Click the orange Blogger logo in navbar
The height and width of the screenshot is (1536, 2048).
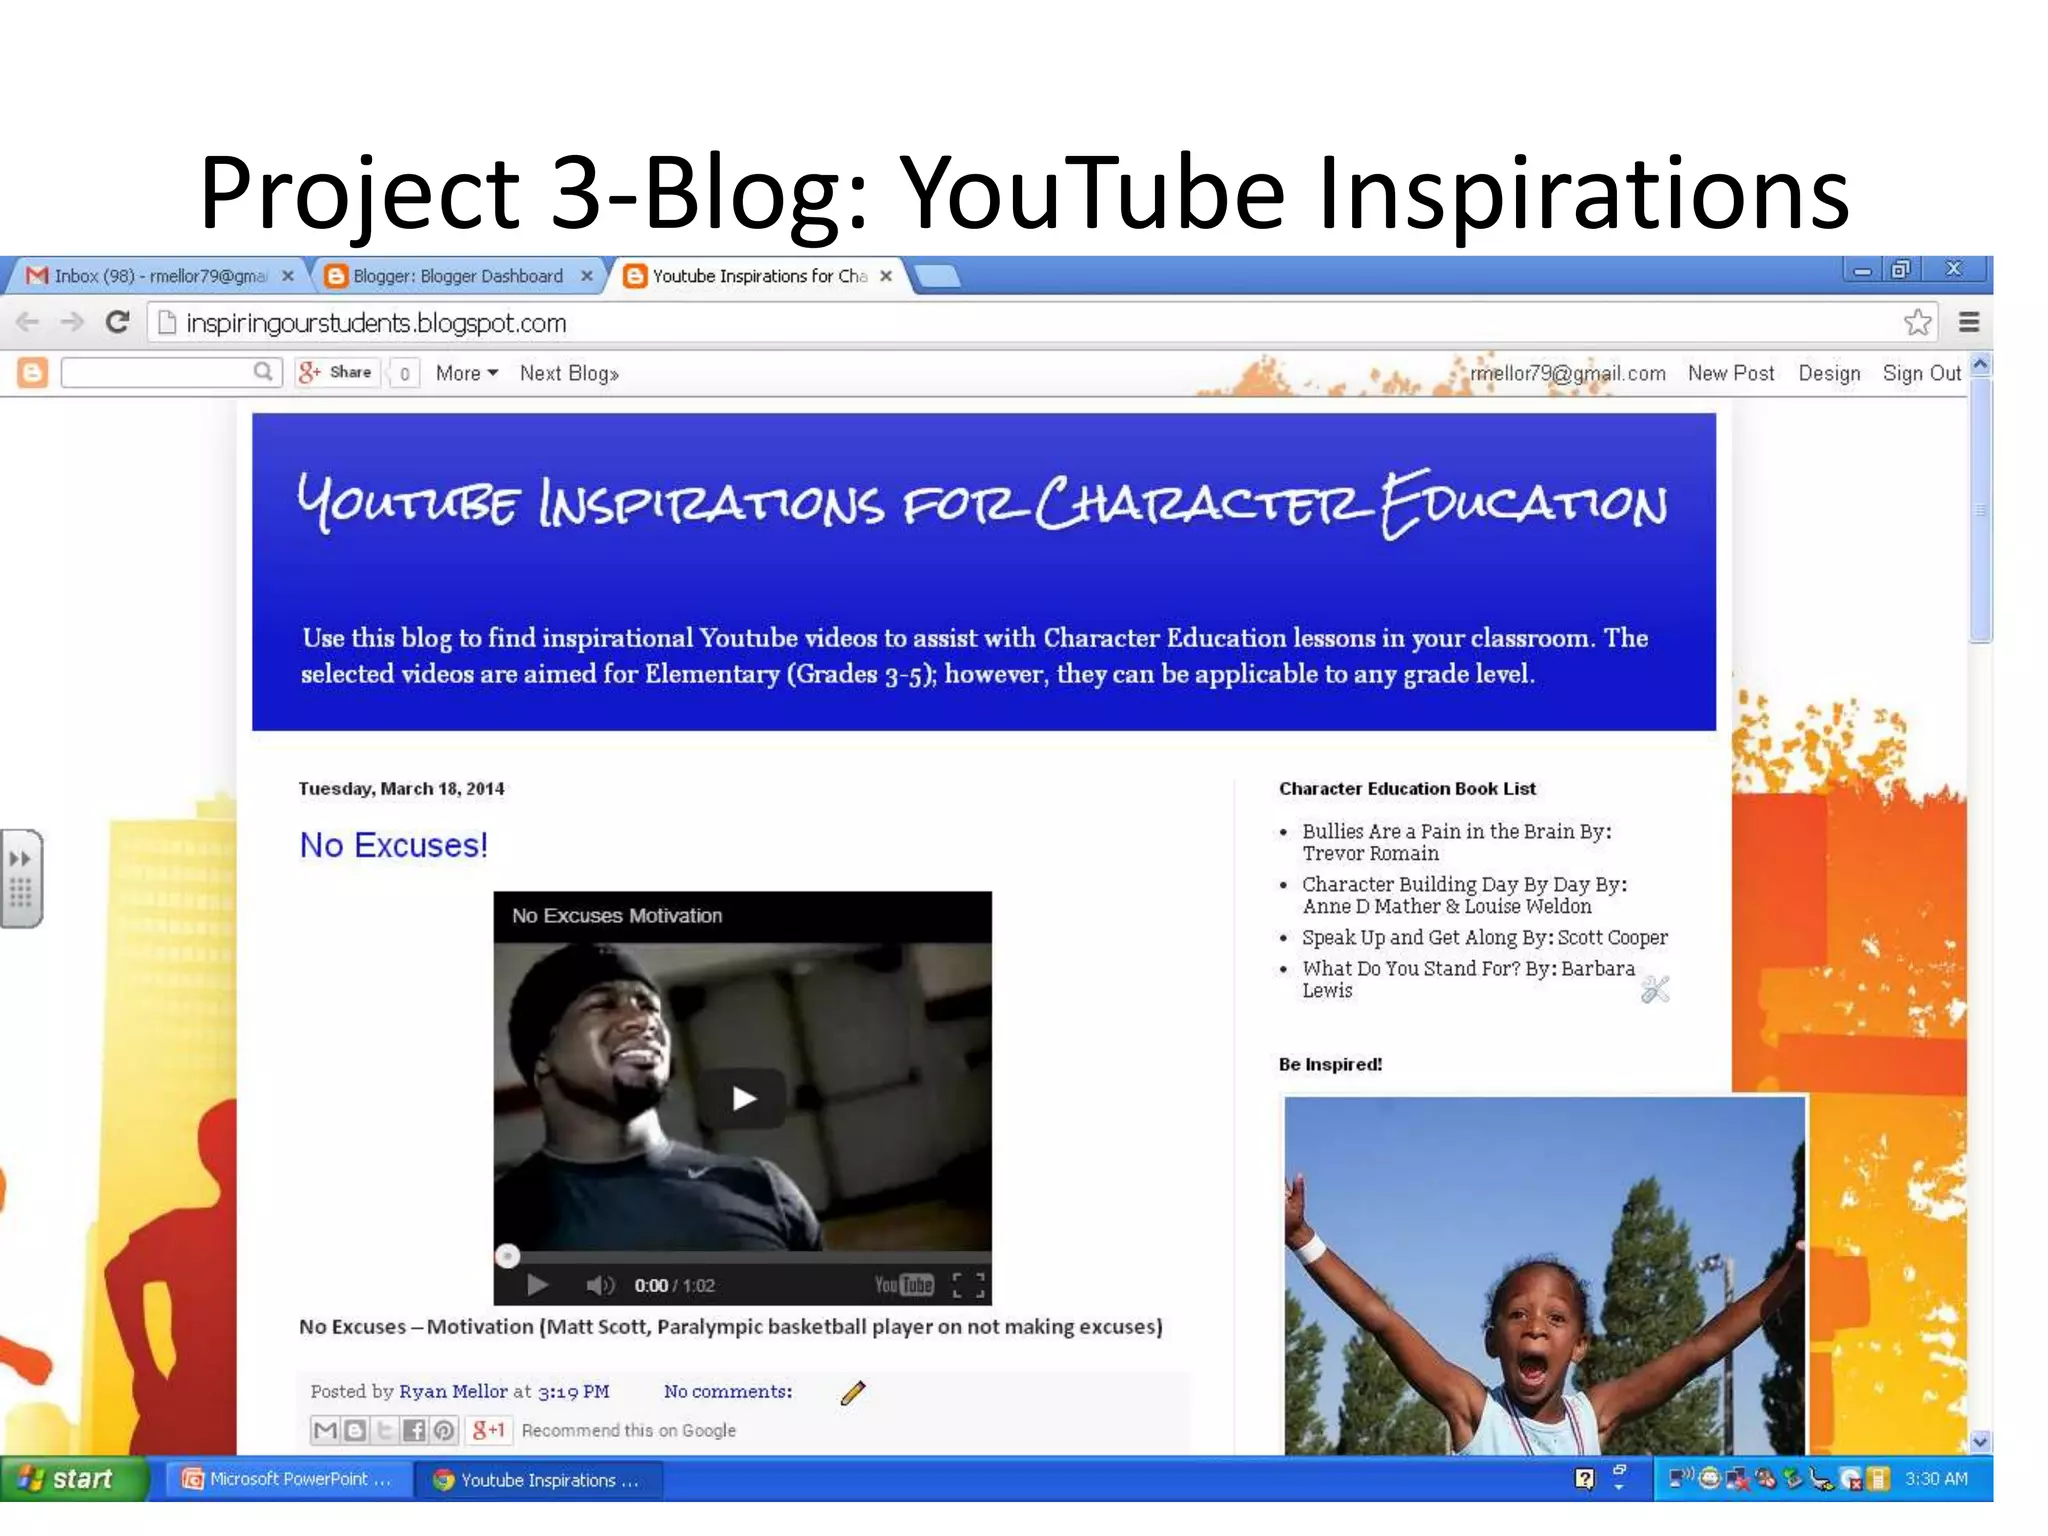[x=33, y=373]
